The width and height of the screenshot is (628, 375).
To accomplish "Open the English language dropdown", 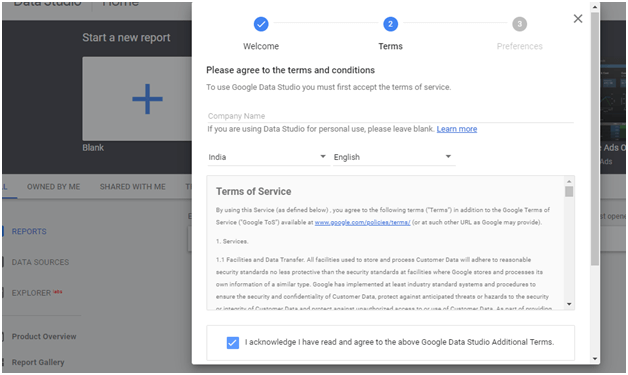I will pyautogui.click(x=394, y=157).
